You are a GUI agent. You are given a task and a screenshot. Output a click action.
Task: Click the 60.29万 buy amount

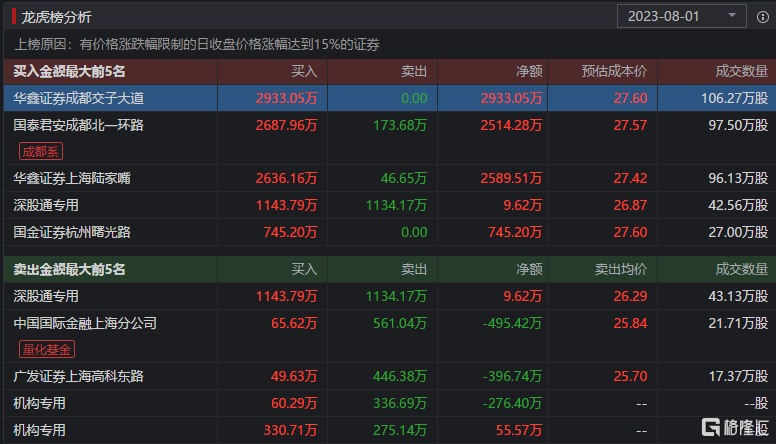coord(294,403)
